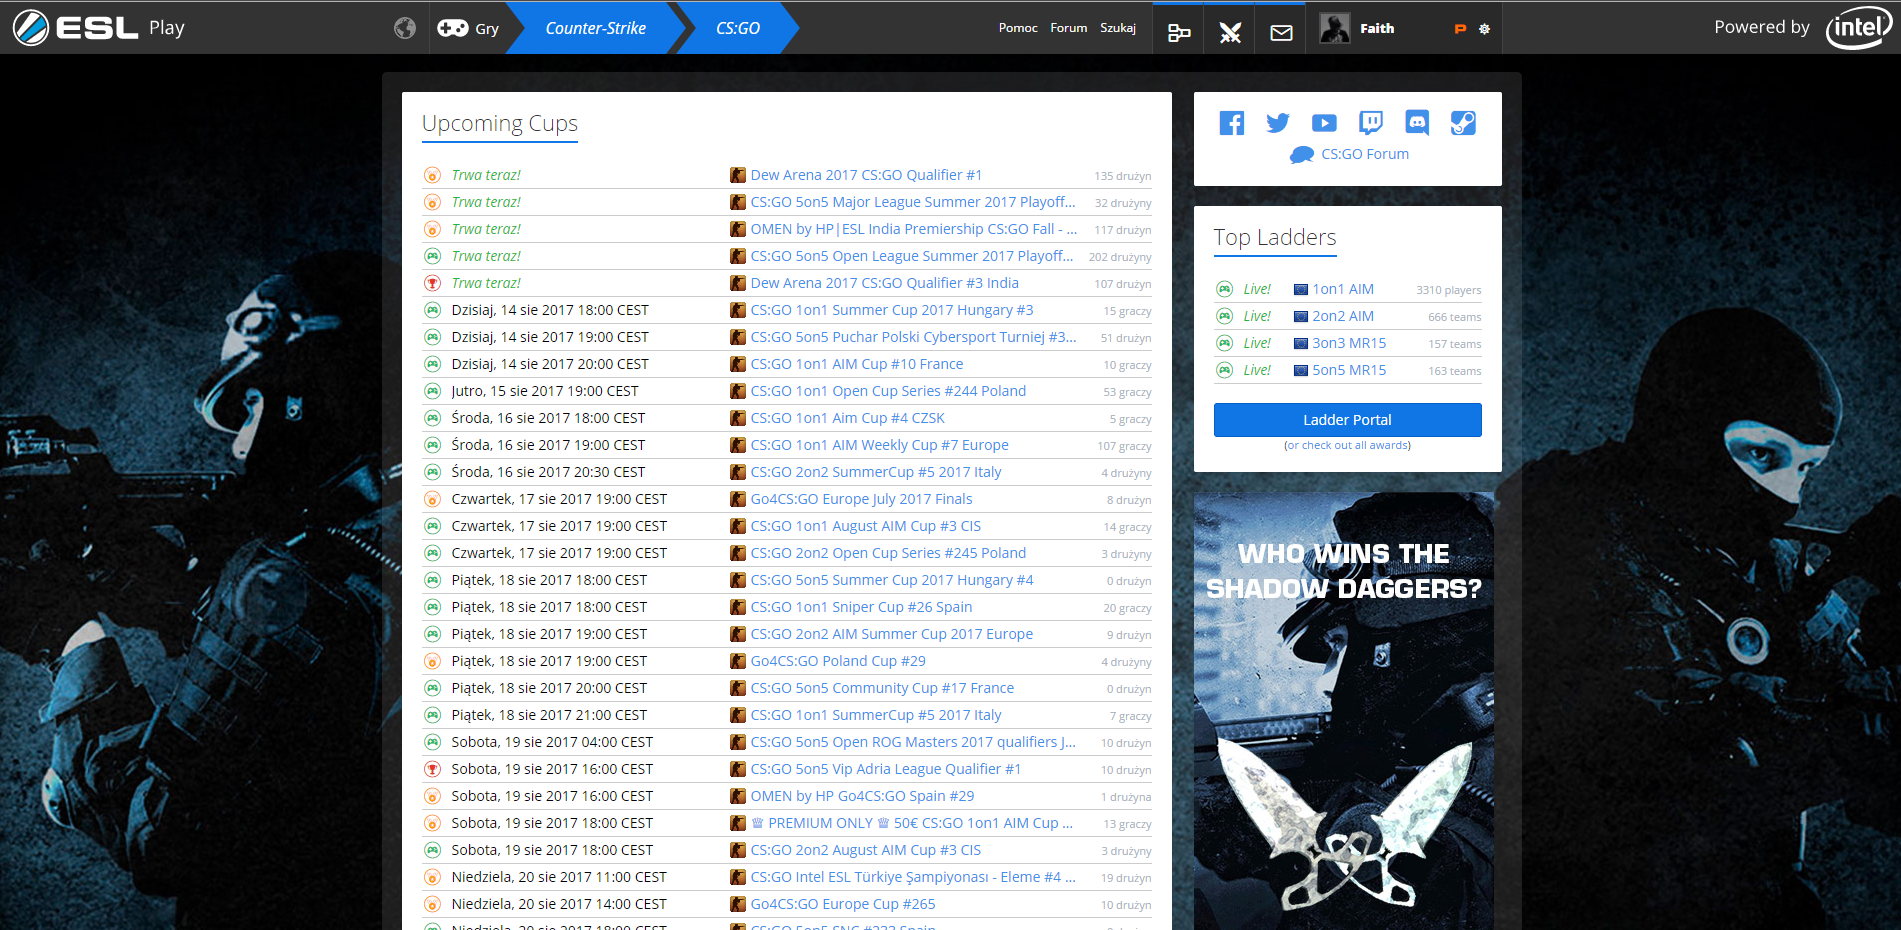This screenshot has width=1901, height=930.
Task: Open the 2on2 AIM ladder
Action: [1343, 316]
